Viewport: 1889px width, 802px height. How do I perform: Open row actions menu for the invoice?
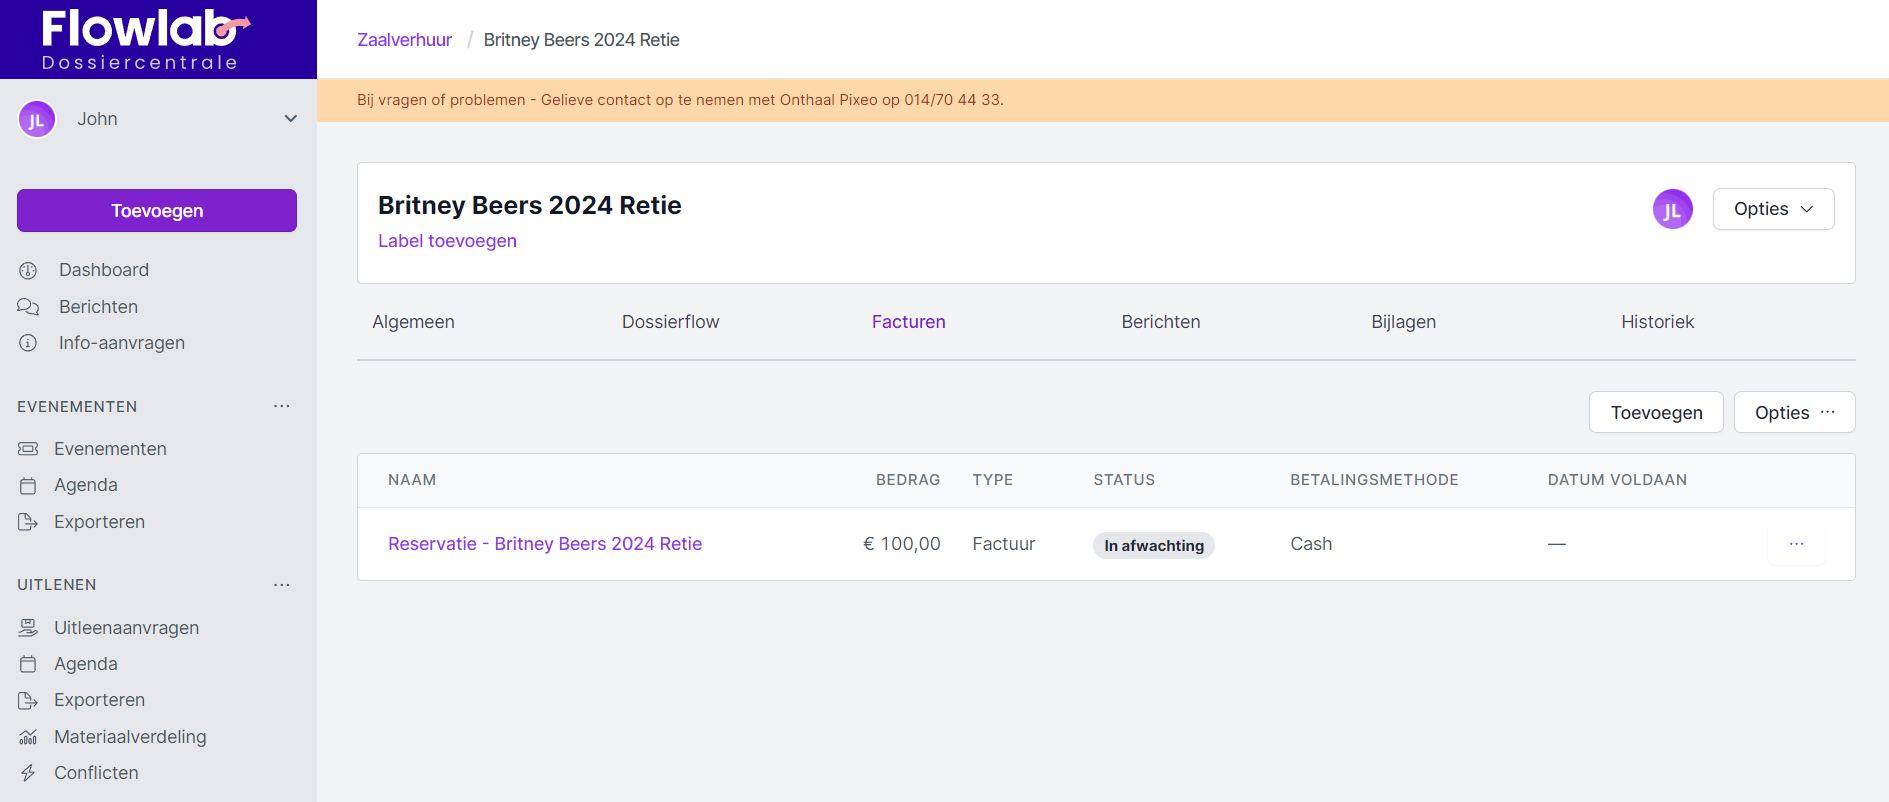(x=1796, y=544)
